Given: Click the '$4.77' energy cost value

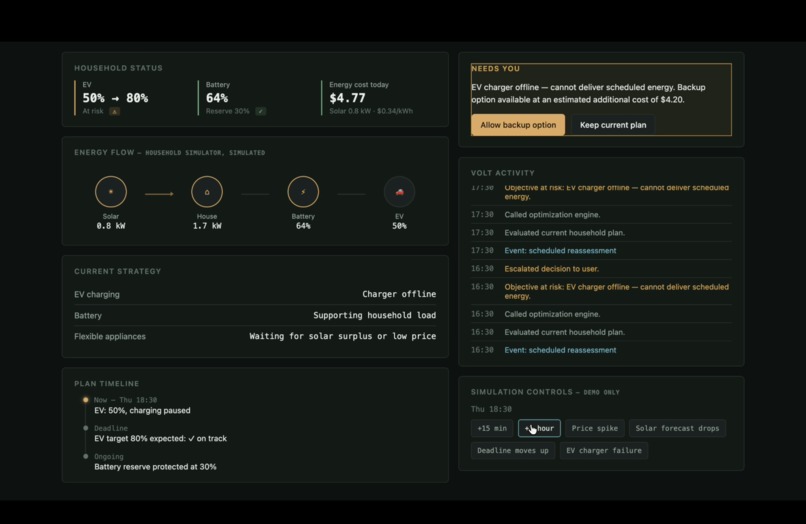Looking at the screenshot, I should click(x=347, y=98).
